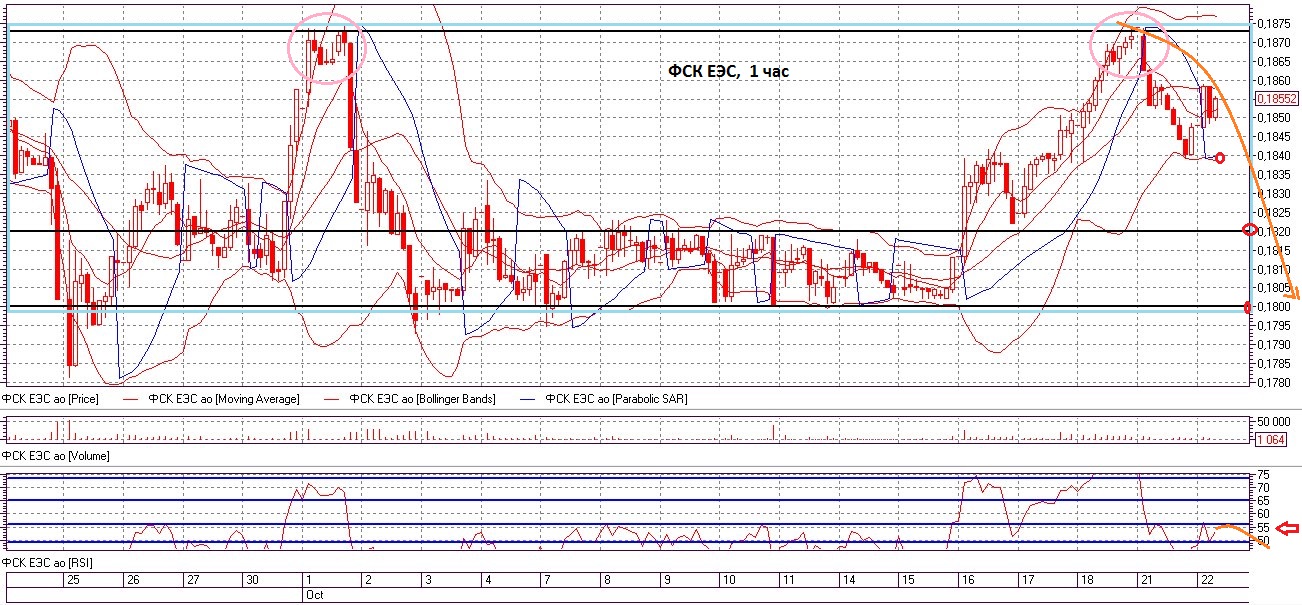The width and height of the screenshot is (1302, 605).
Task: Click price axis label 0,1870
Action: [1272, 42]
